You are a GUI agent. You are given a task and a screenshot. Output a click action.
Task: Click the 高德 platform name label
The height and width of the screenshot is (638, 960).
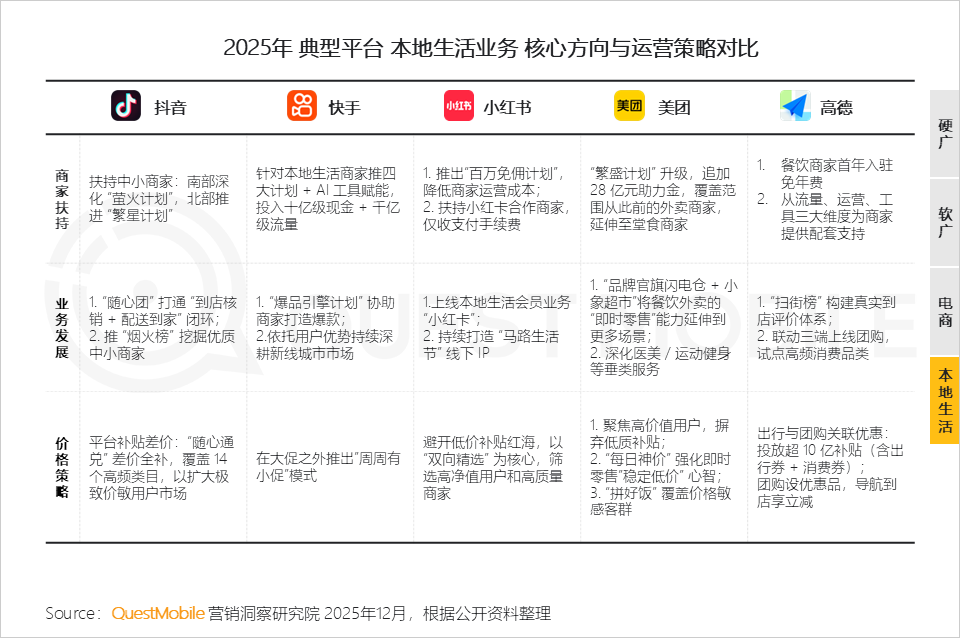tap(838, 105)
